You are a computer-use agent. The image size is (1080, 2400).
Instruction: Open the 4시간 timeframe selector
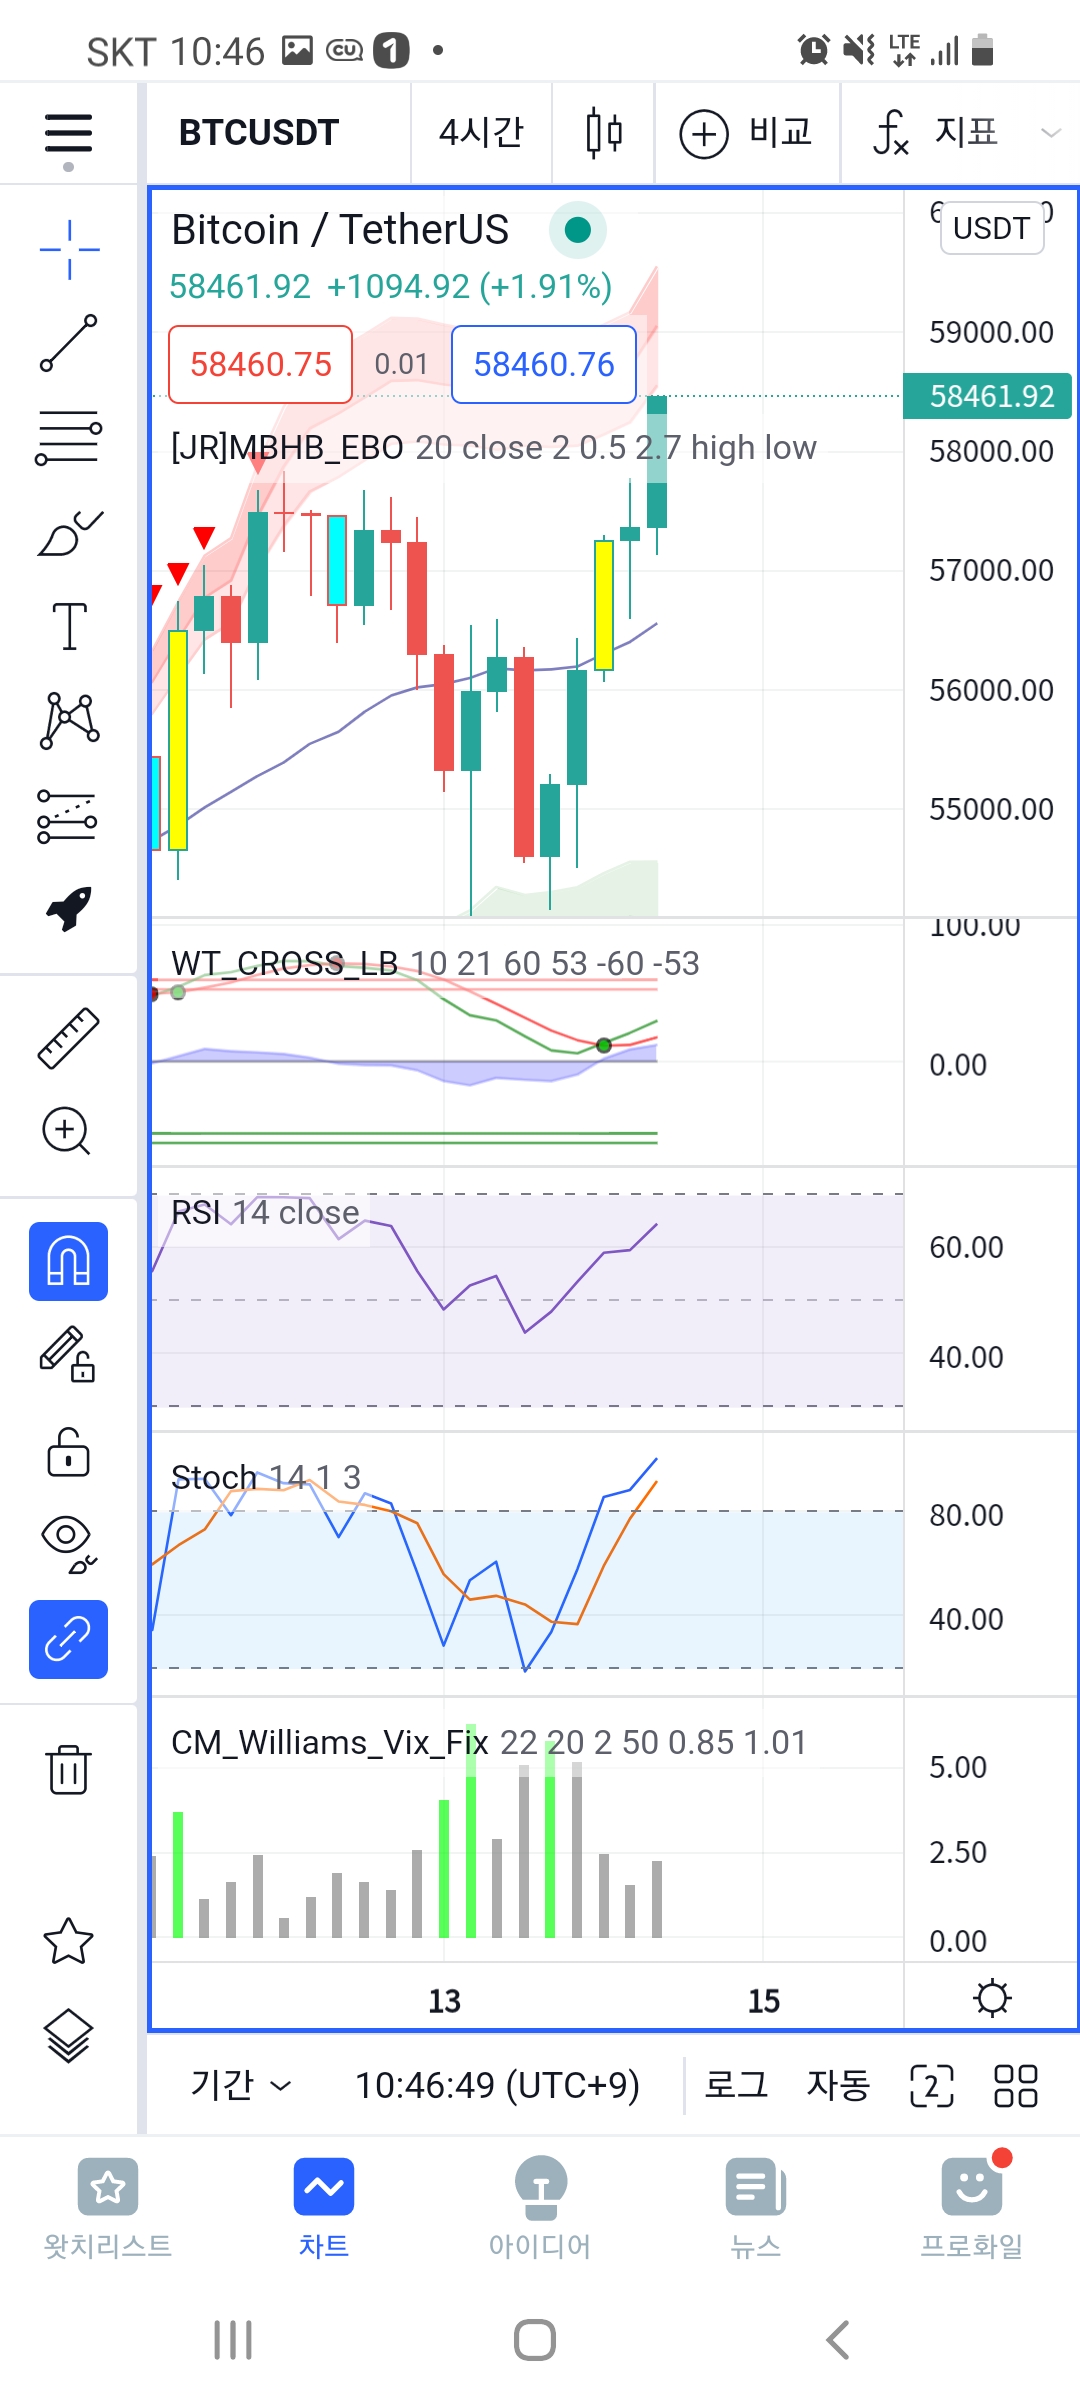tap(481, 133)
